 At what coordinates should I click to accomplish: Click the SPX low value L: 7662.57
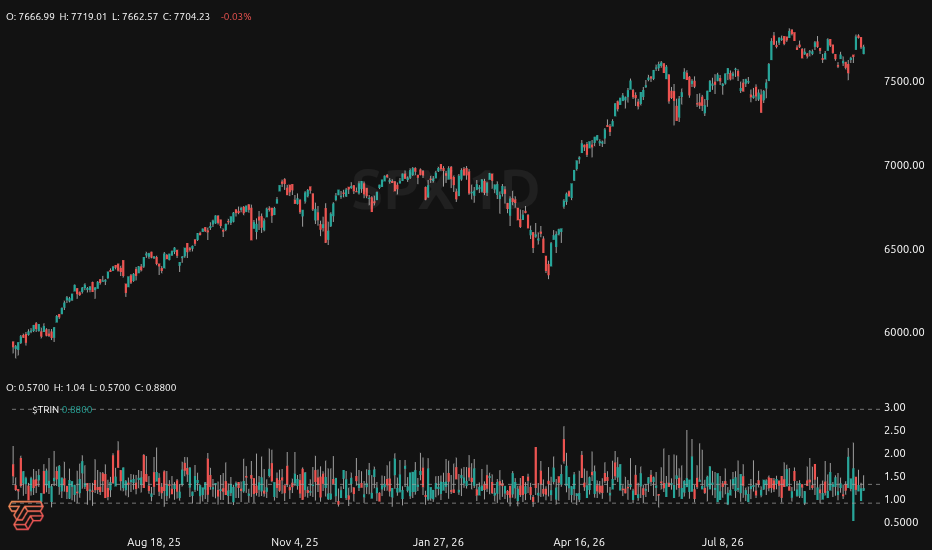pos(135,17)
